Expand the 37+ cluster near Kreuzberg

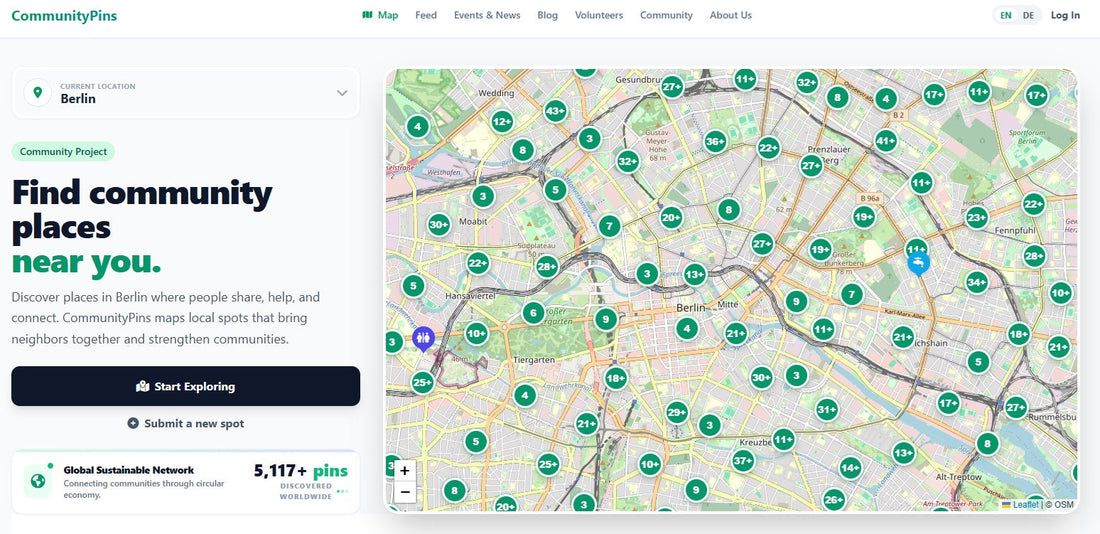(x=742, y=461)
